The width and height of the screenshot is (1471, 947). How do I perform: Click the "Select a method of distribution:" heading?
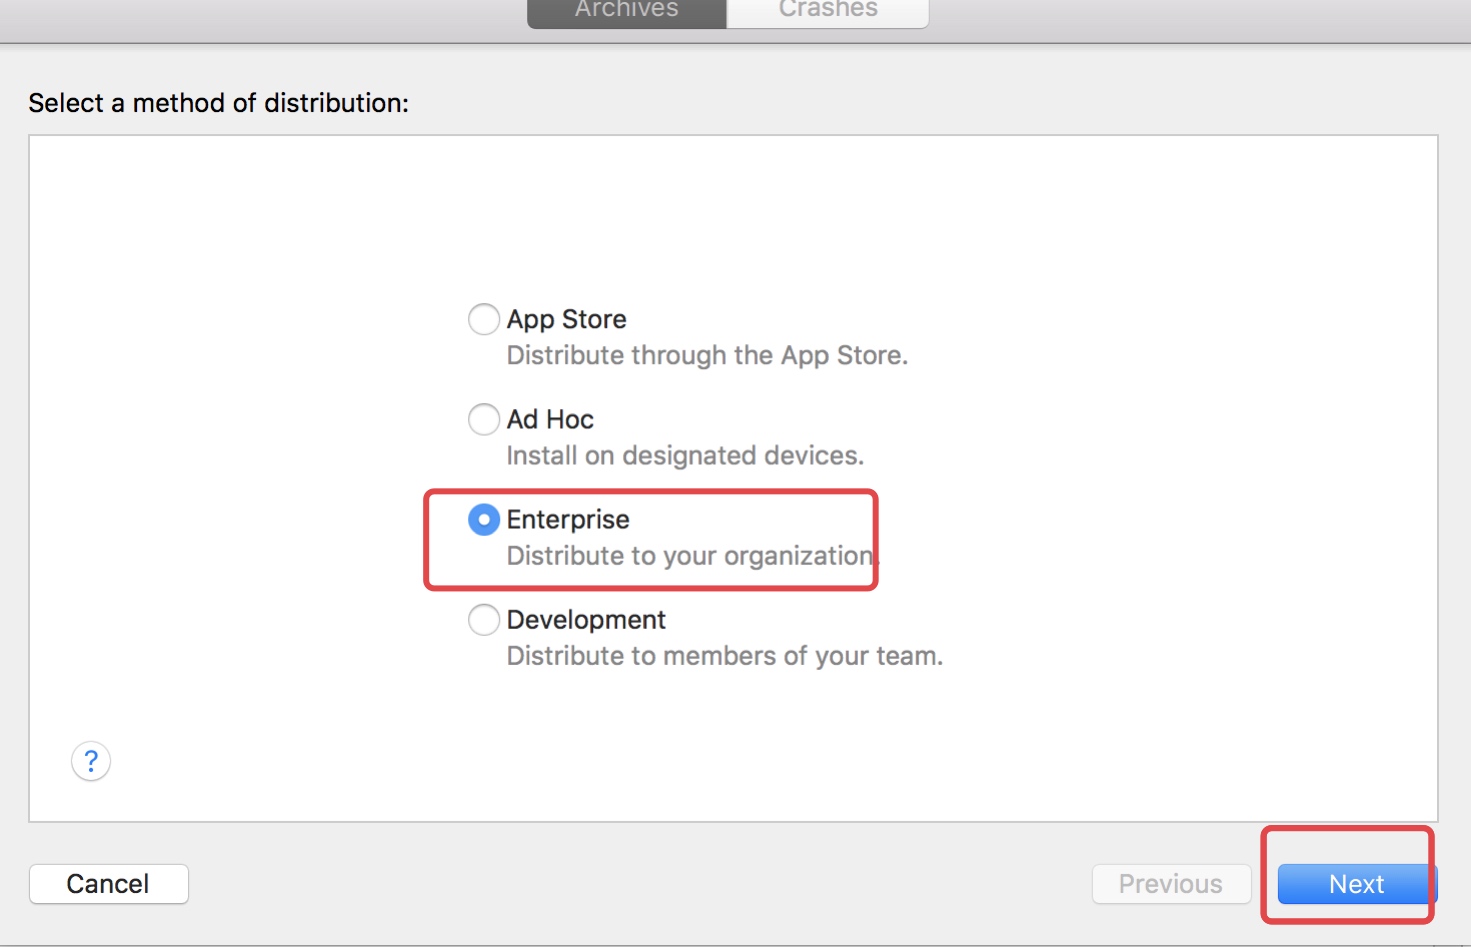[x=218, y=103]
